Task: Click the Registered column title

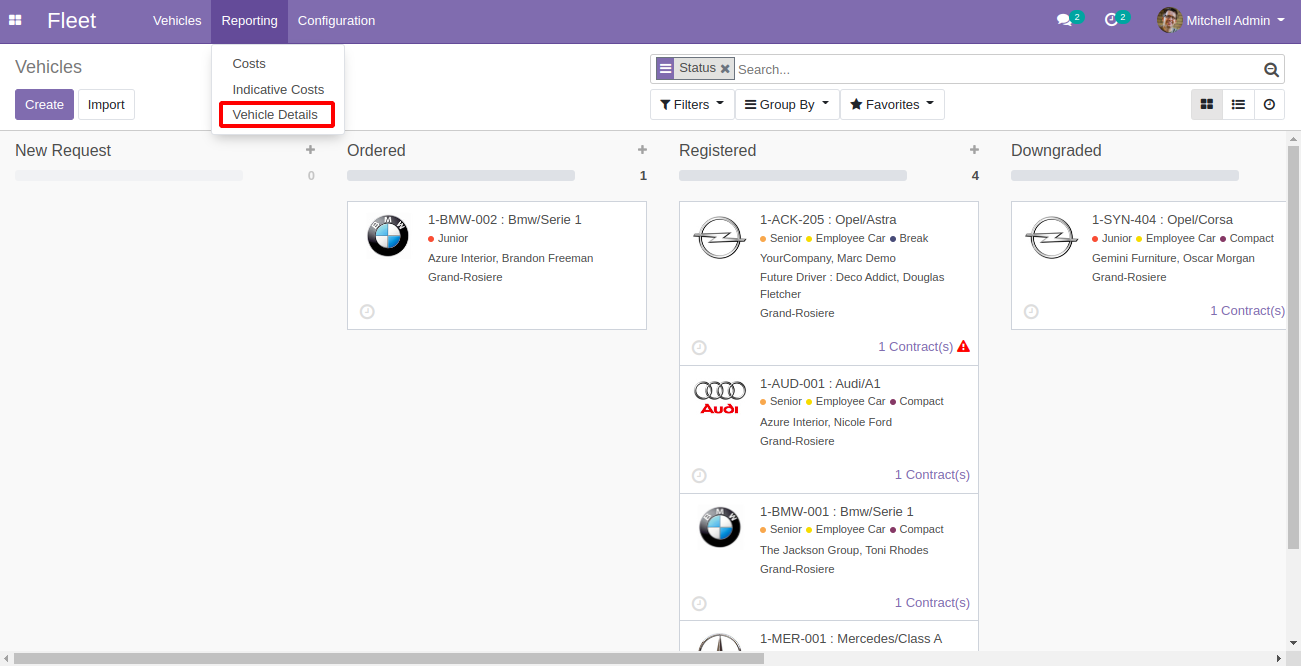Action: pyautogui.click(x=717, y=150)
